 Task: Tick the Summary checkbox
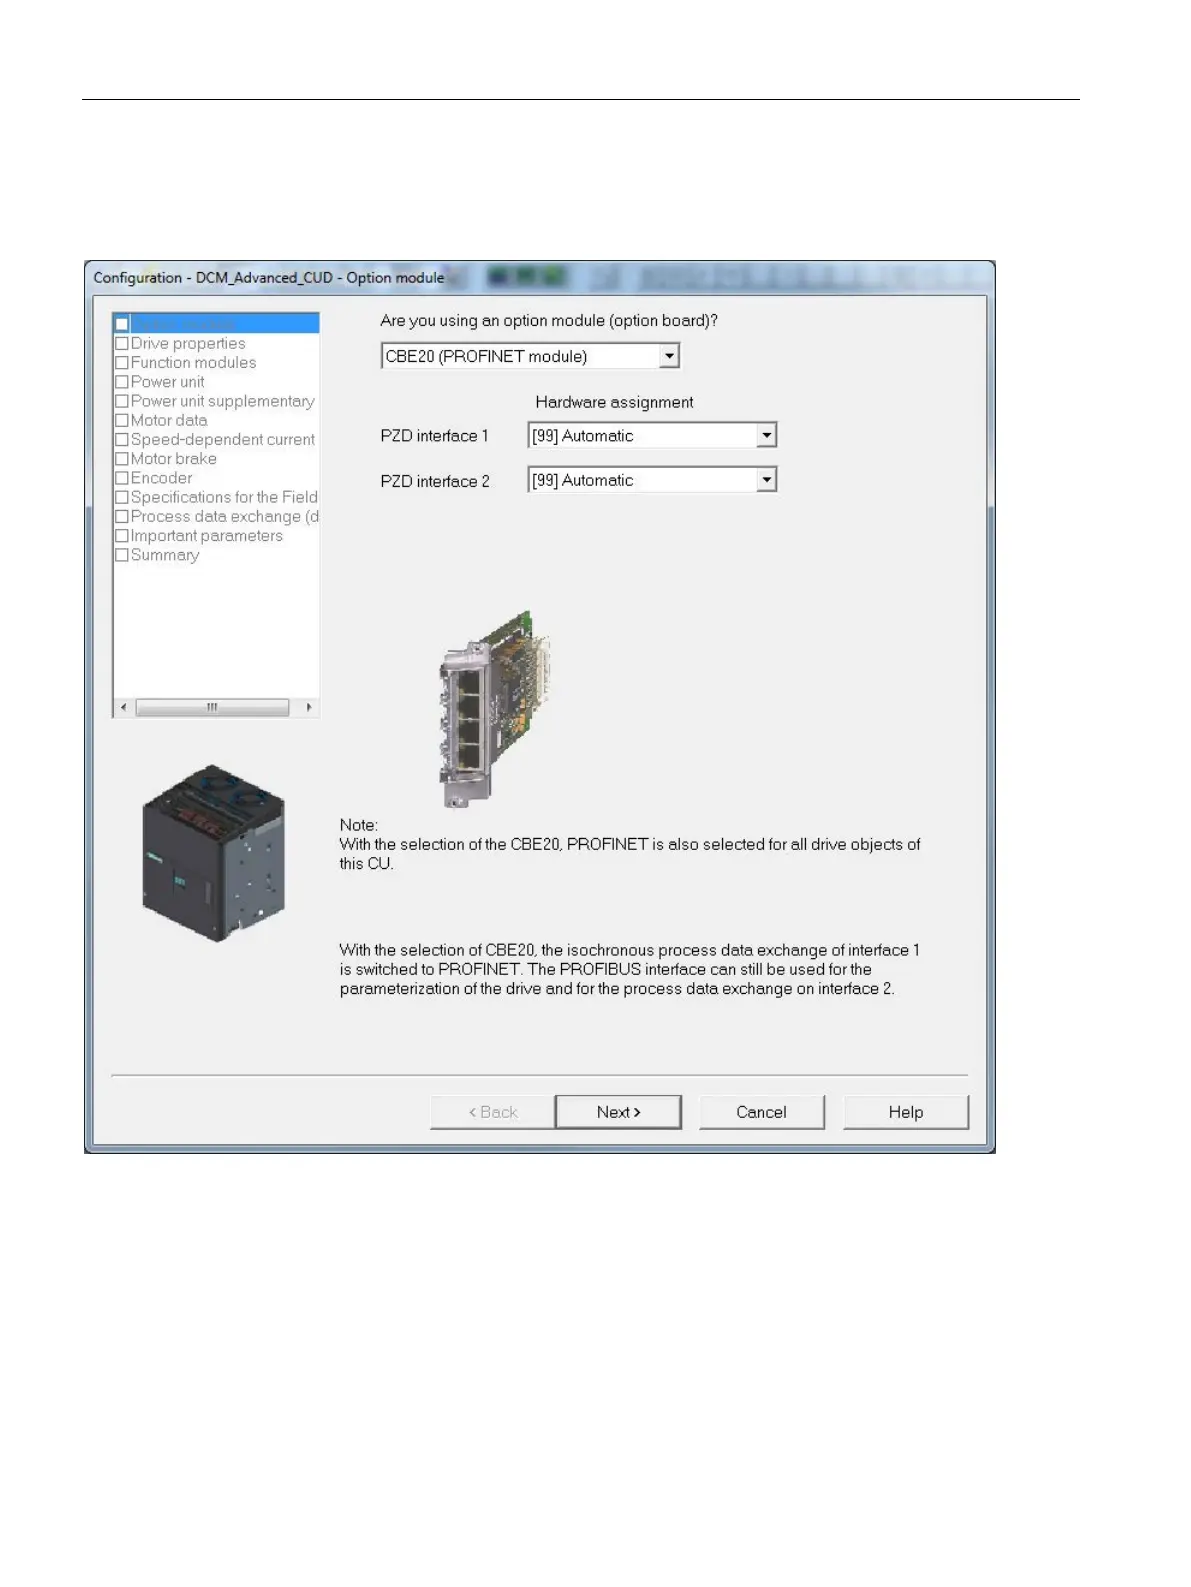(x=122, y=555)
